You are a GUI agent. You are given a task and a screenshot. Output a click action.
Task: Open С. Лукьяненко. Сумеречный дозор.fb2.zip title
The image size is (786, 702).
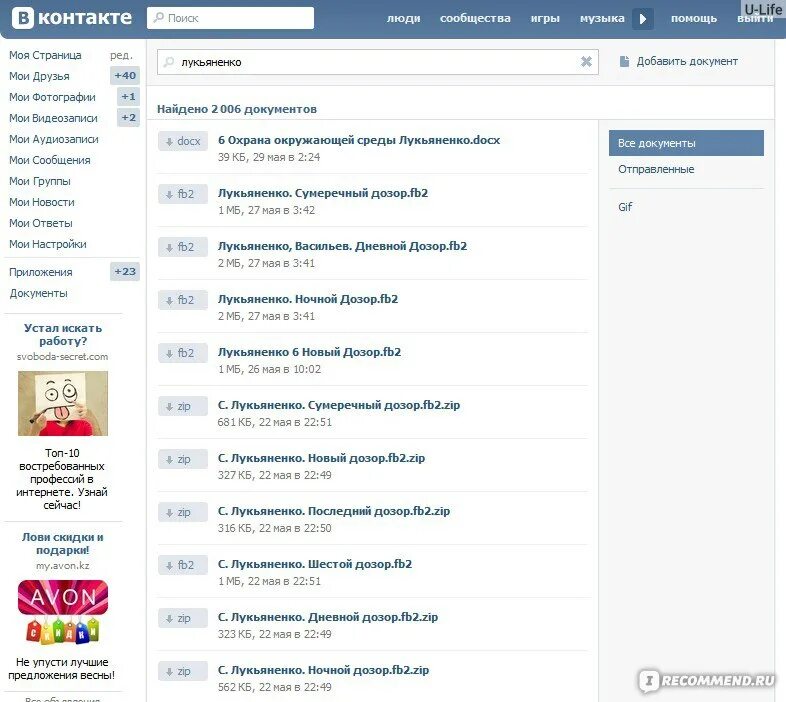[339, 406]
